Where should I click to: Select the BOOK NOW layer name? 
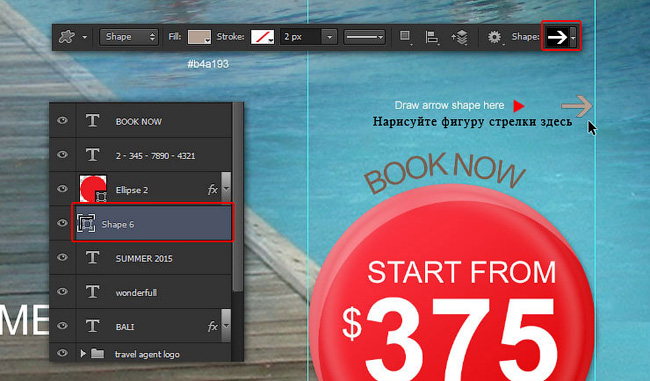tap(138, 122)
